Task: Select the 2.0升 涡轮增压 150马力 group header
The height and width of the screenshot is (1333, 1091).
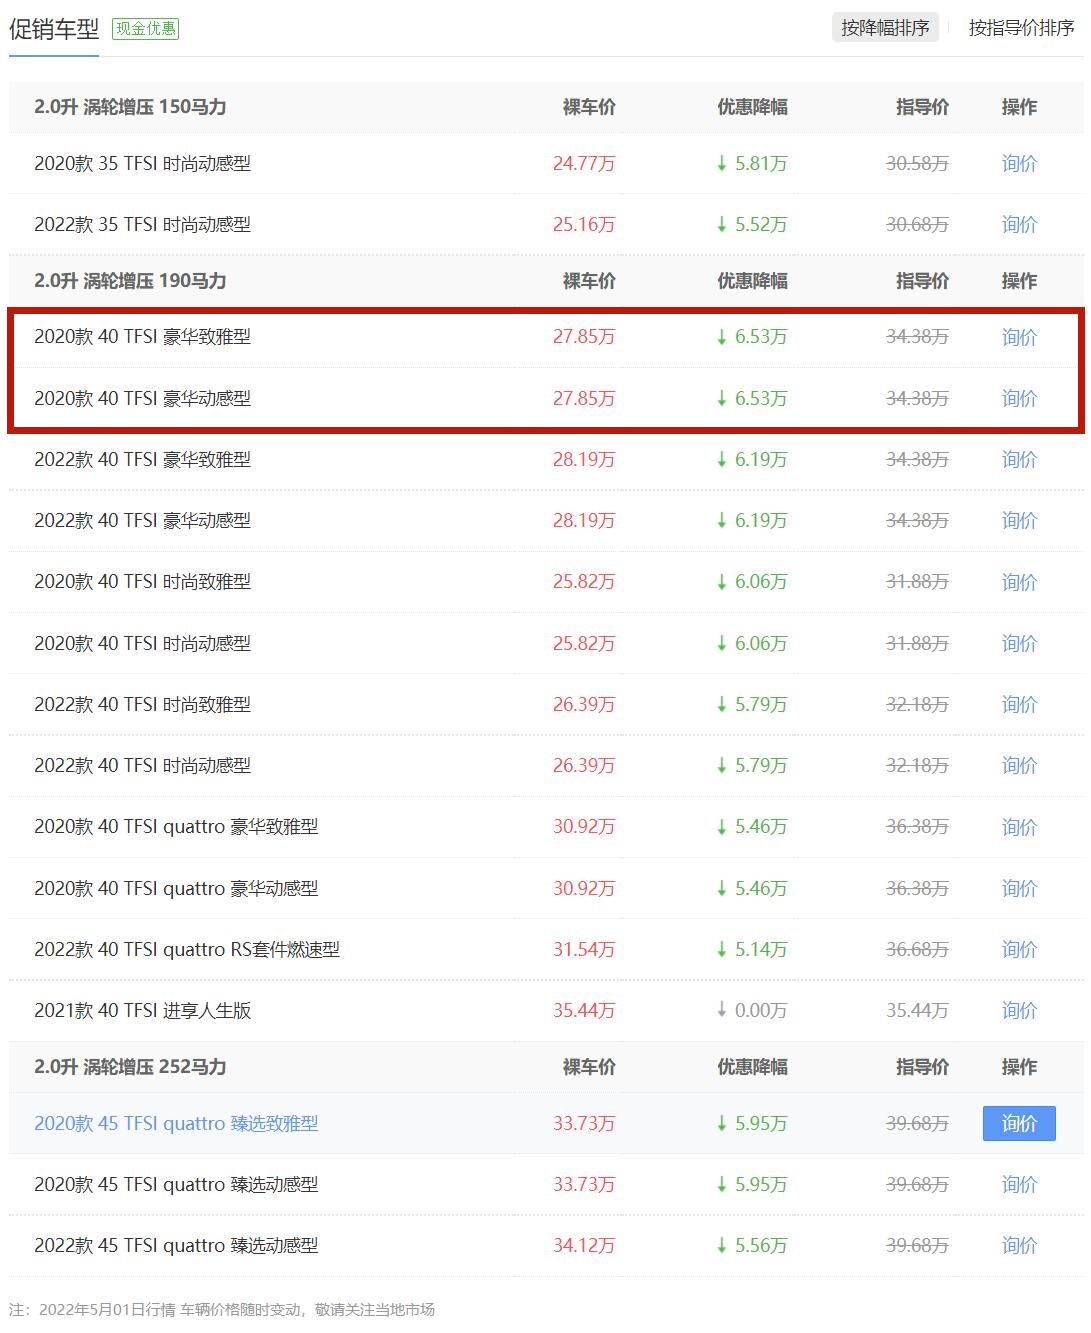Action: 130,107
